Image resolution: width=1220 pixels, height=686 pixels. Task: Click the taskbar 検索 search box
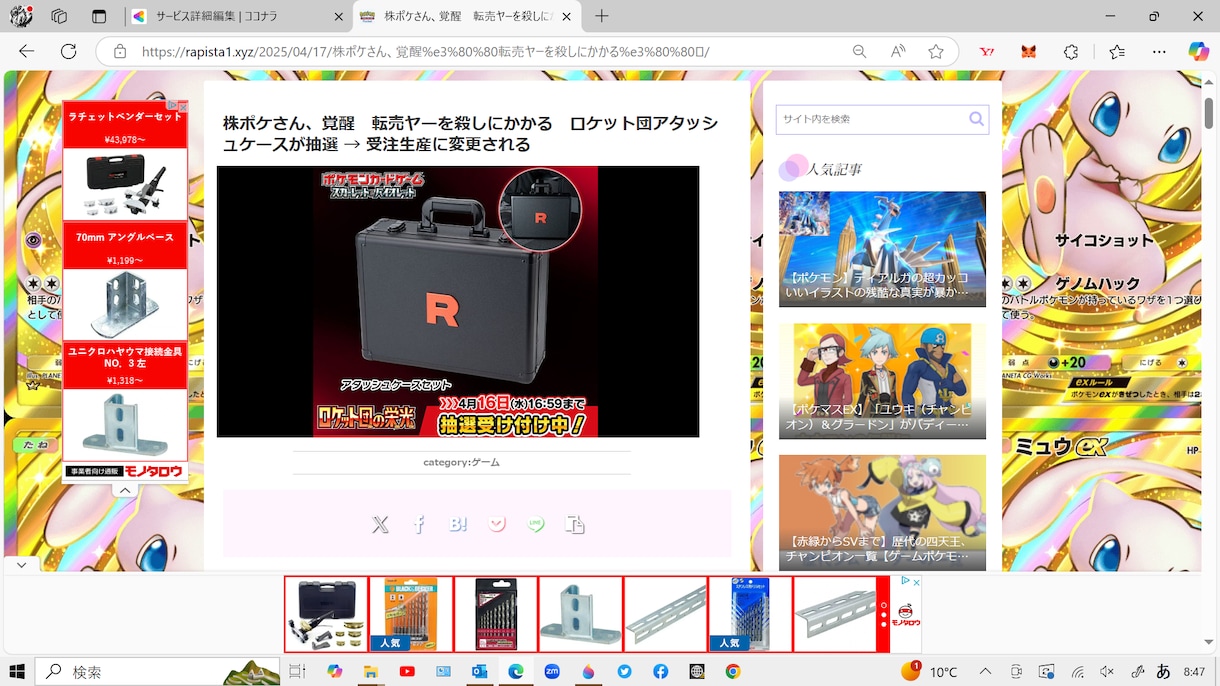coord(158,672)
